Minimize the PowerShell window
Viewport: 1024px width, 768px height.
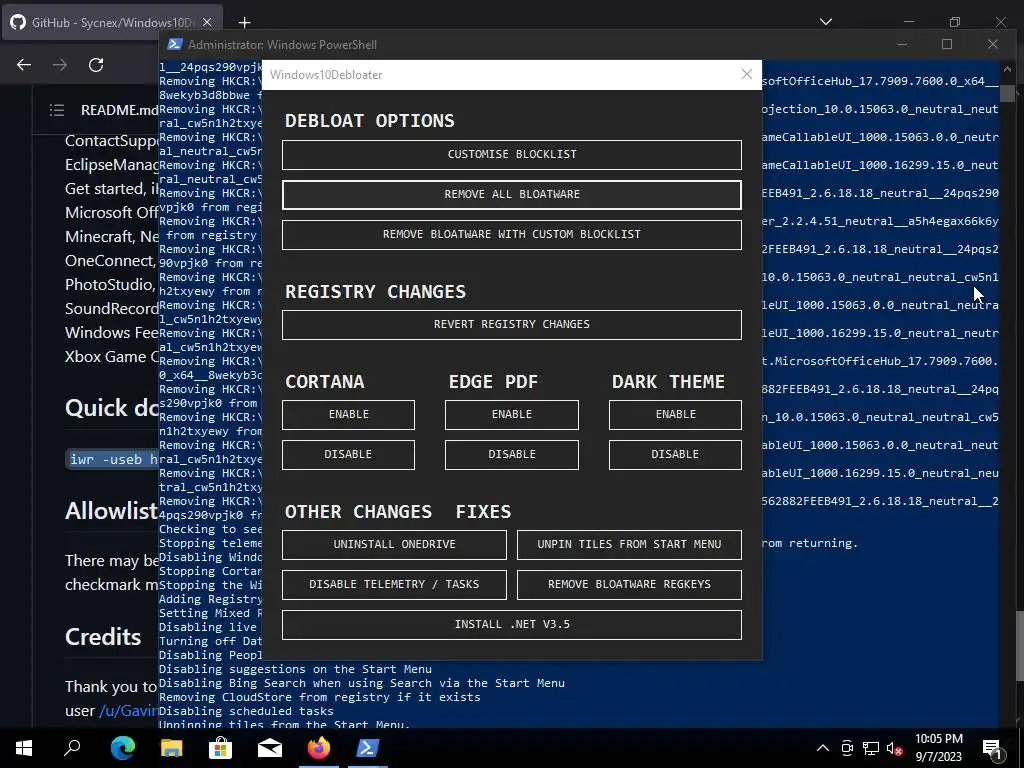coord(902,44)
